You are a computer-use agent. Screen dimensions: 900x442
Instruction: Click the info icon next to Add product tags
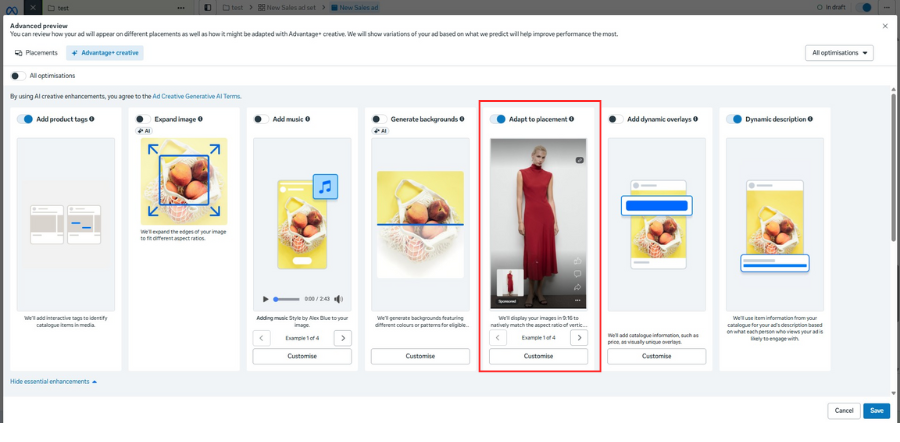92,119
